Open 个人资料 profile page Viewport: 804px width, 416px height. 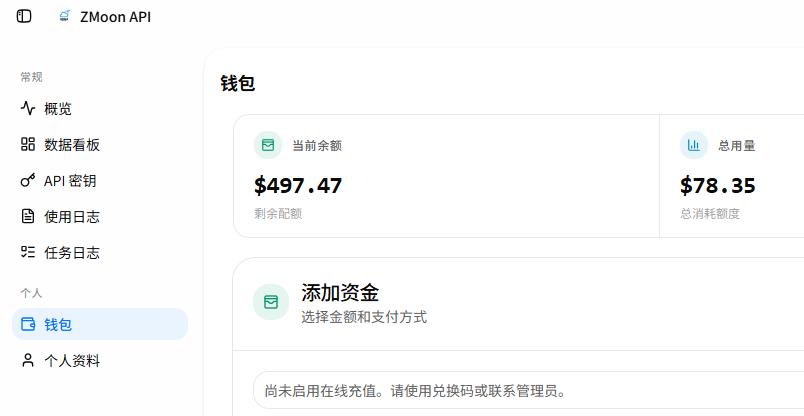coord(100,361)
